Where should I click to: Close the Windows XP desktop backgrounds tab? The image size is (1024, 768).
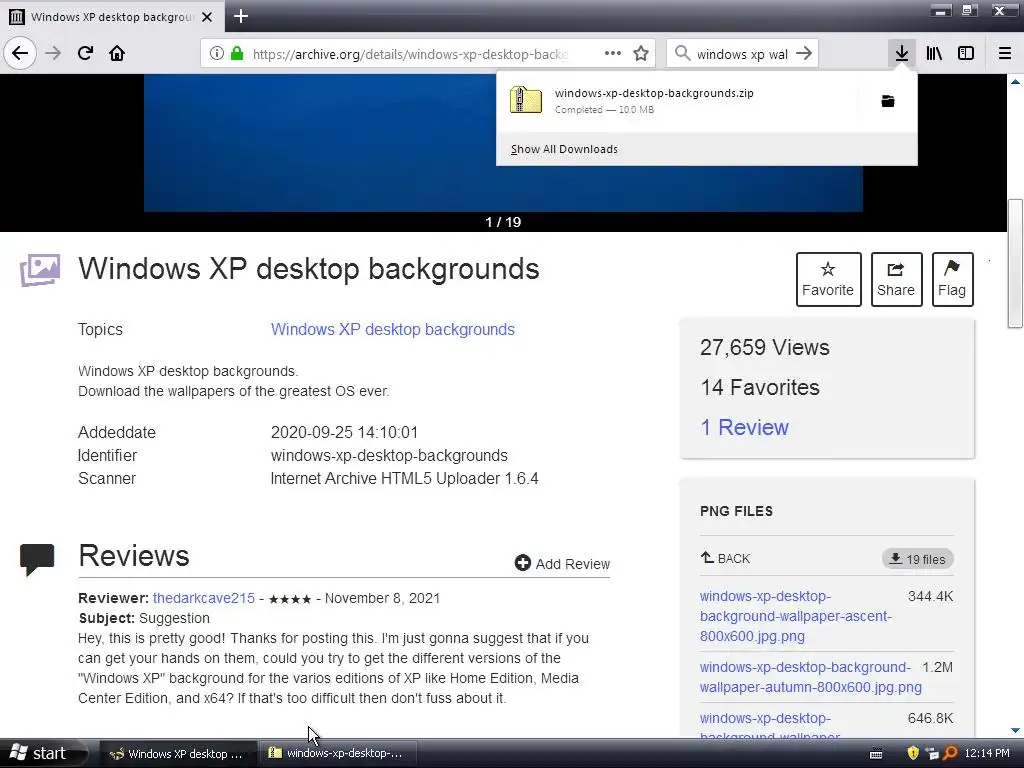tap(207, 17)
